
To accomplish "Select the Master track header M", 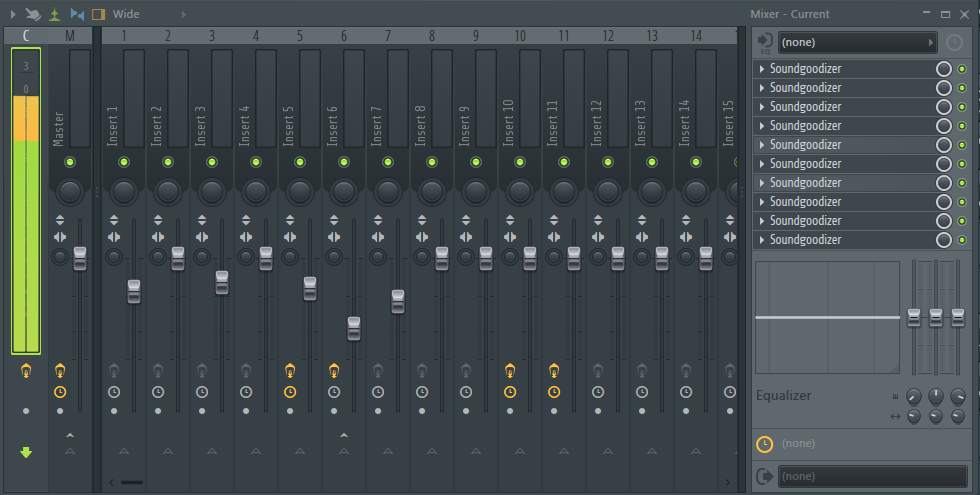I will (70, 36).
